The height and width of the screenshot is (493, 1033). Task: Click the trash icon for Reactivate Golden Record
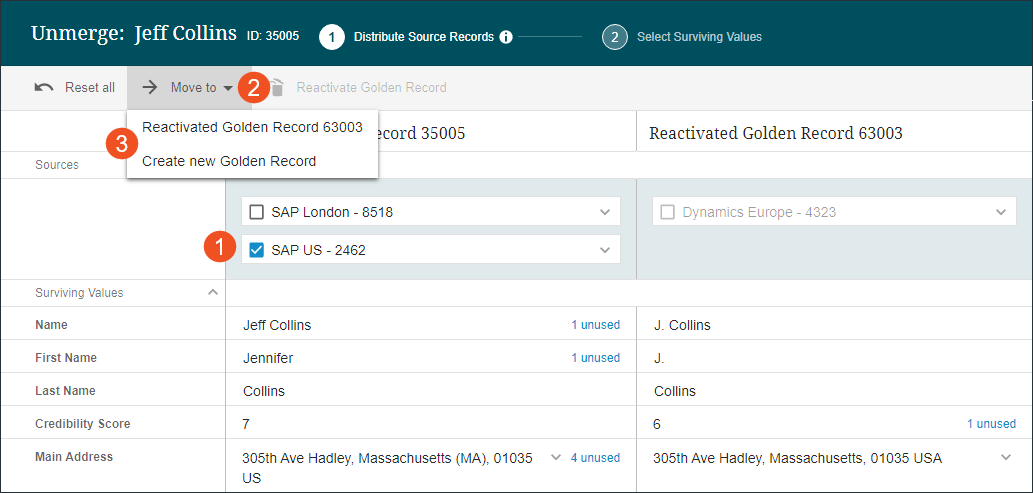click(x=278, y=88)
